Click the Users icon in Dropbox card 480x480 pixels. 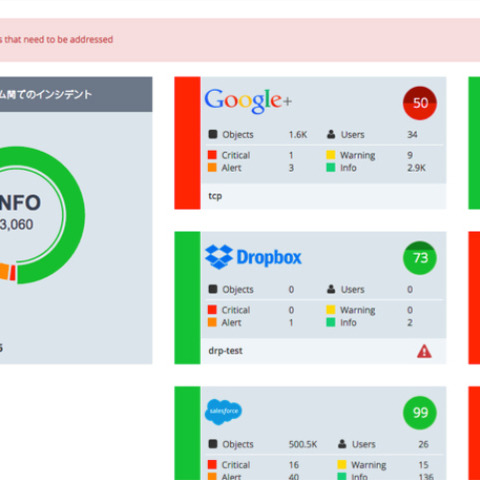tap(331, 289)
